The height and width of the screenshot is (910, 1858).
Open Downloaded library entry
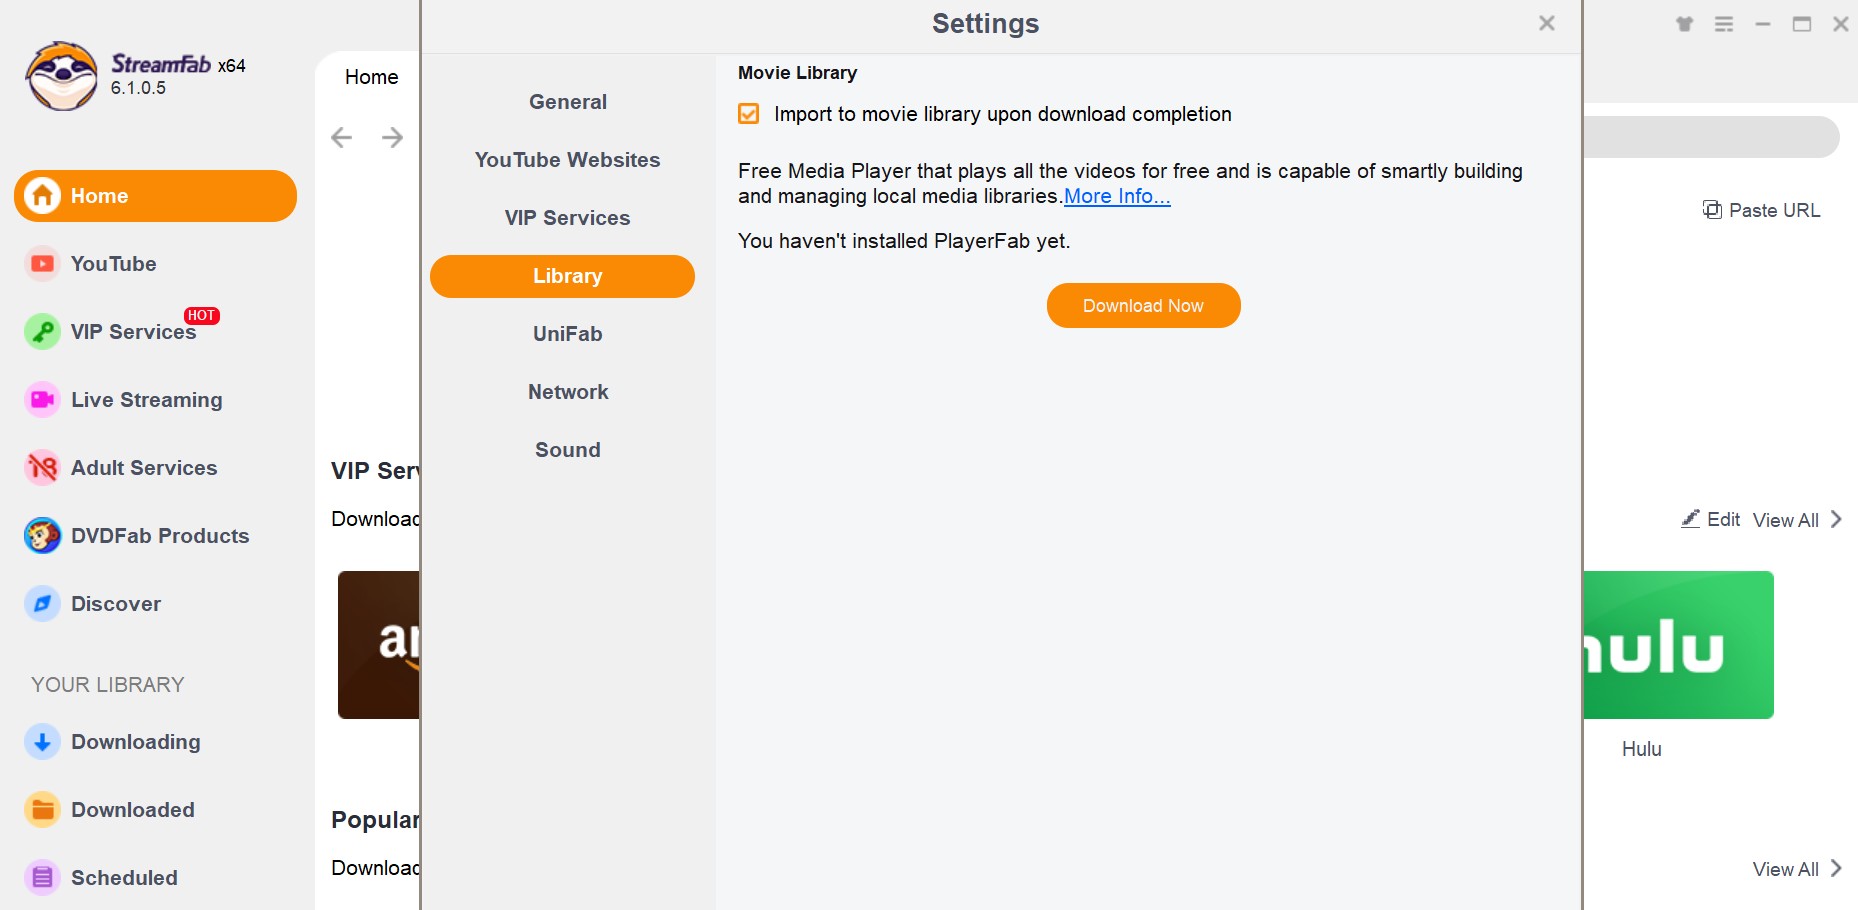click(x=133, y=810)
